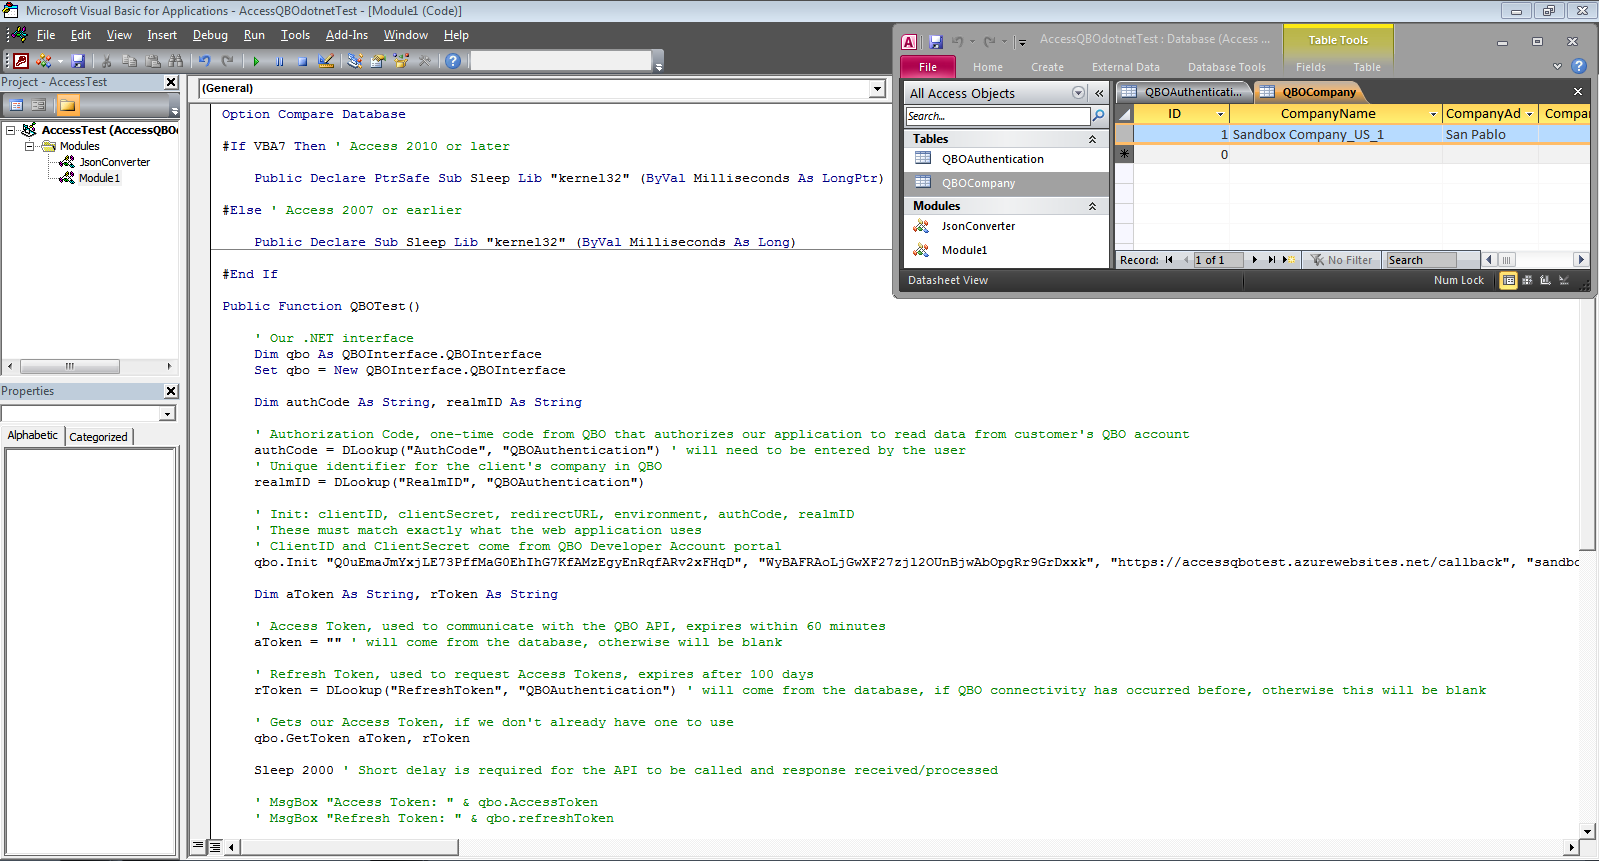This screenshot has height=861, width=1599.
Task: Save the VBA project with floppy icon
Action: point(78,61)
